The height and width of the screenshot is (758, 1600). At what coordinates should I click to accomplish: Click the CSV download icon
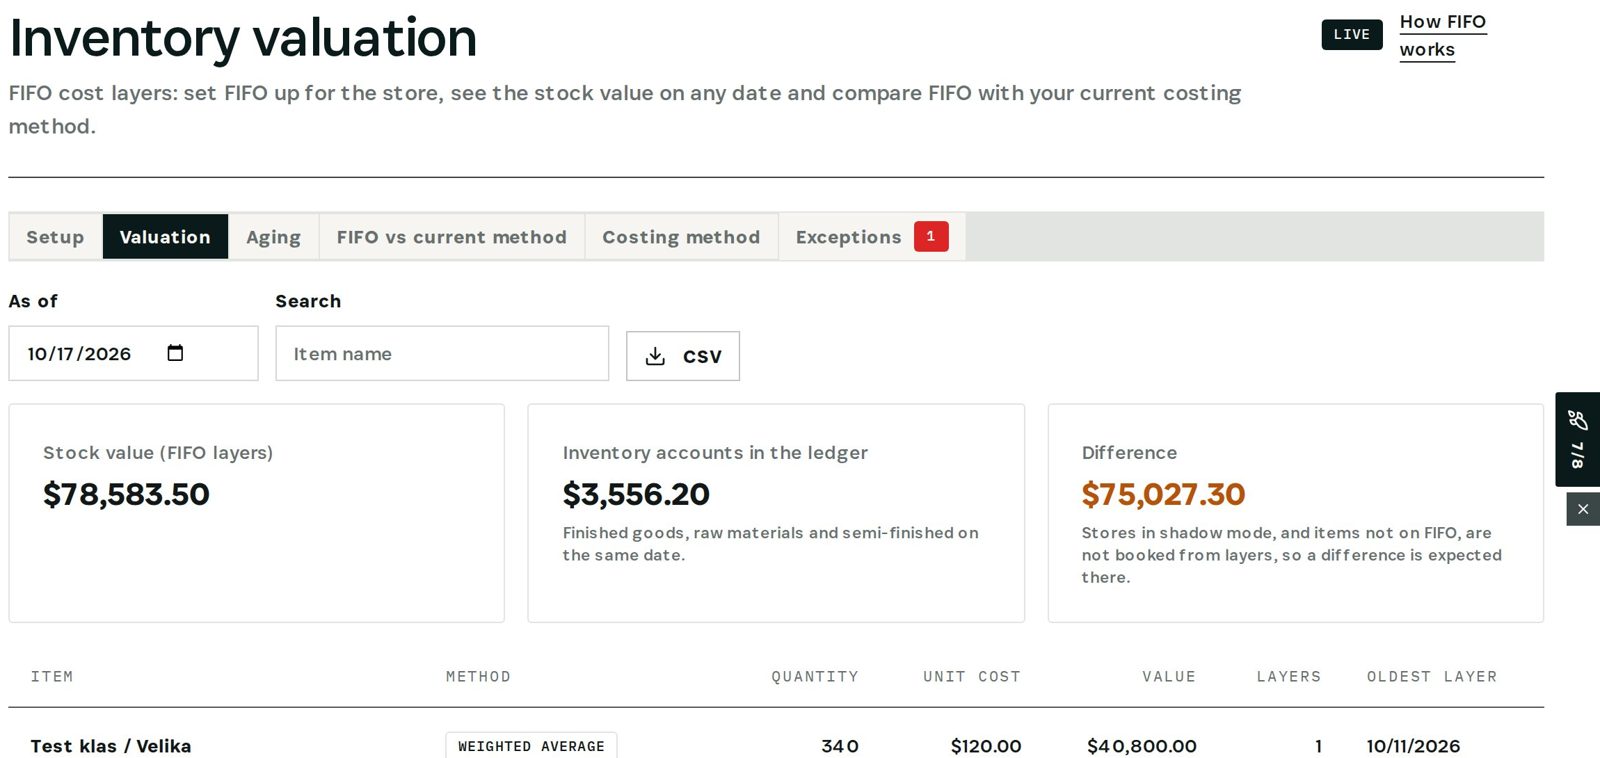coord(655,356)
